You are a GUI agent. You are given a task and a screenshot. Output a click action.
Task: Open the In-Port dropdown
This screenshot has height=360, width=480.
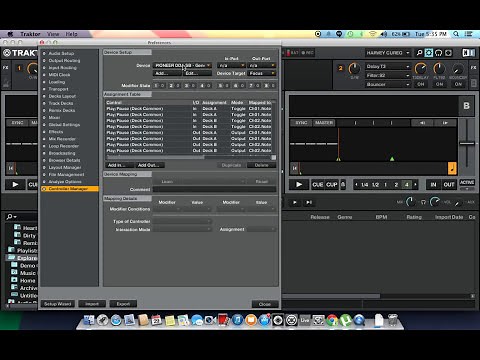(x=231, y=65)
